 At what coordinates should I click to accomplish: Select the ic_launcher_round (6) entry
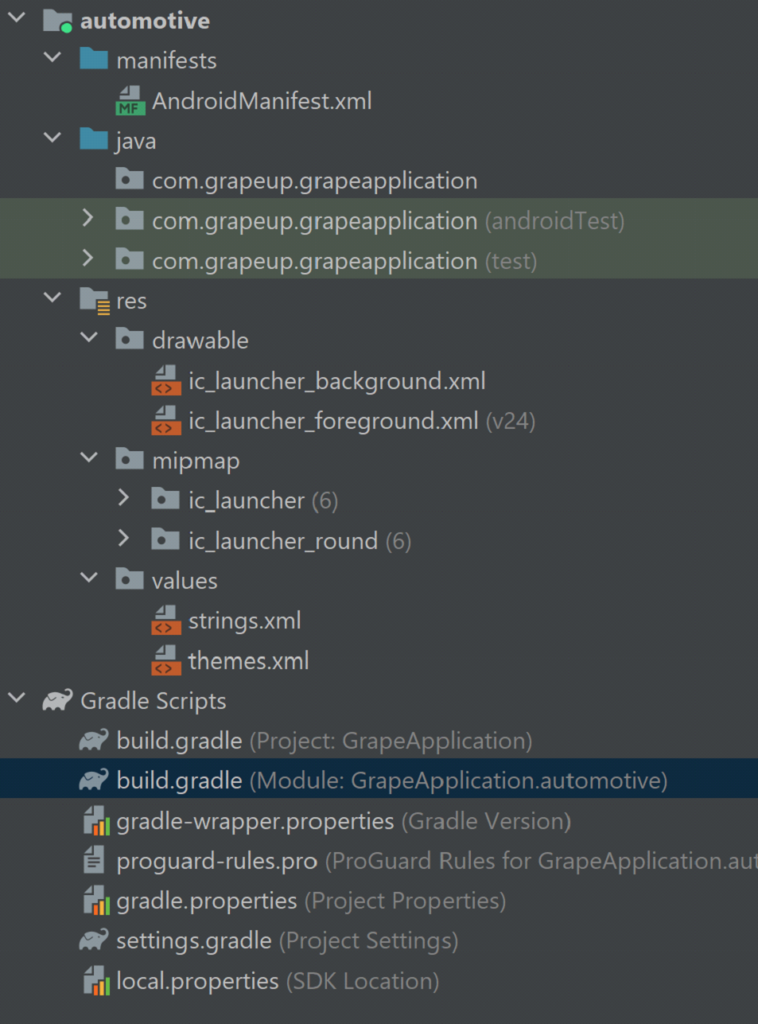pyautogui.click(x=300, y=541)
